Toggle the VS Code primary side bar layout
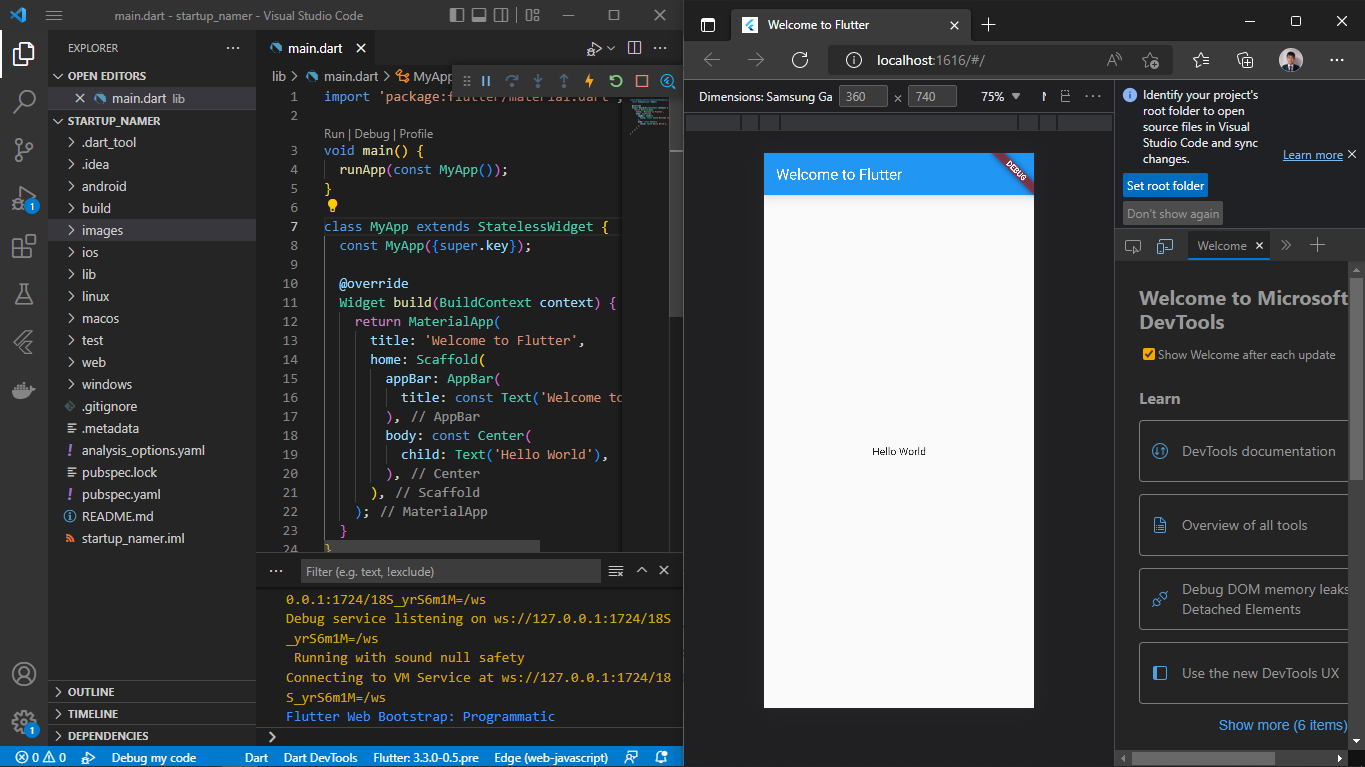Screen dimensions: 1365x767 click(x=457, y=16)
